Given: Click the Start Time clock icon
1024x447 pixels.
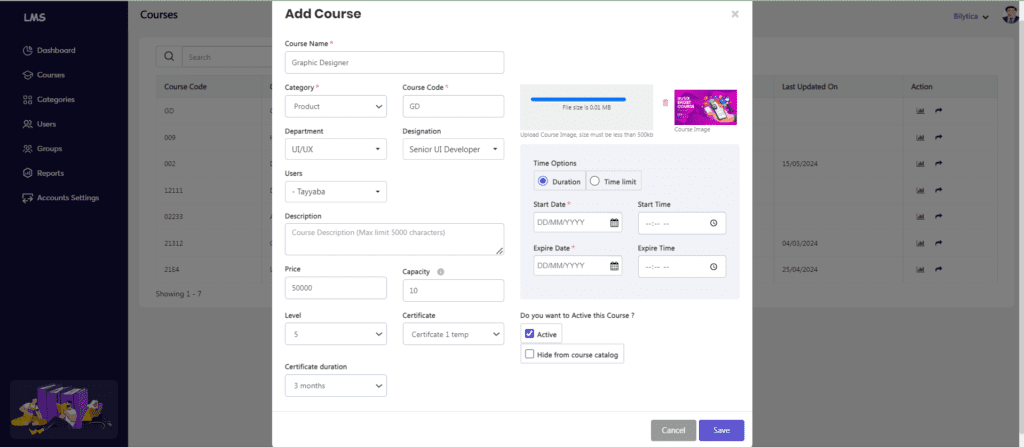Looking at the screenshot, I should coord(714,224).
